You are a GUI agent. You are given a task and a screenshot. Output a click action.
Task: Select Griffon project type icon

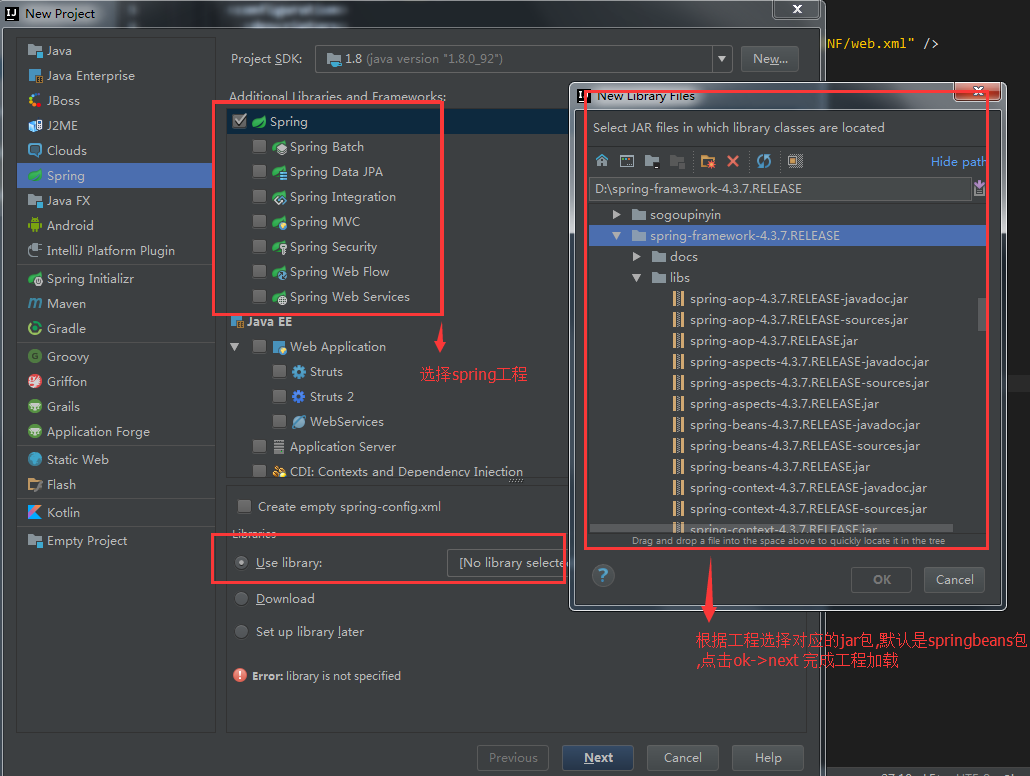[x=35, y=381]
